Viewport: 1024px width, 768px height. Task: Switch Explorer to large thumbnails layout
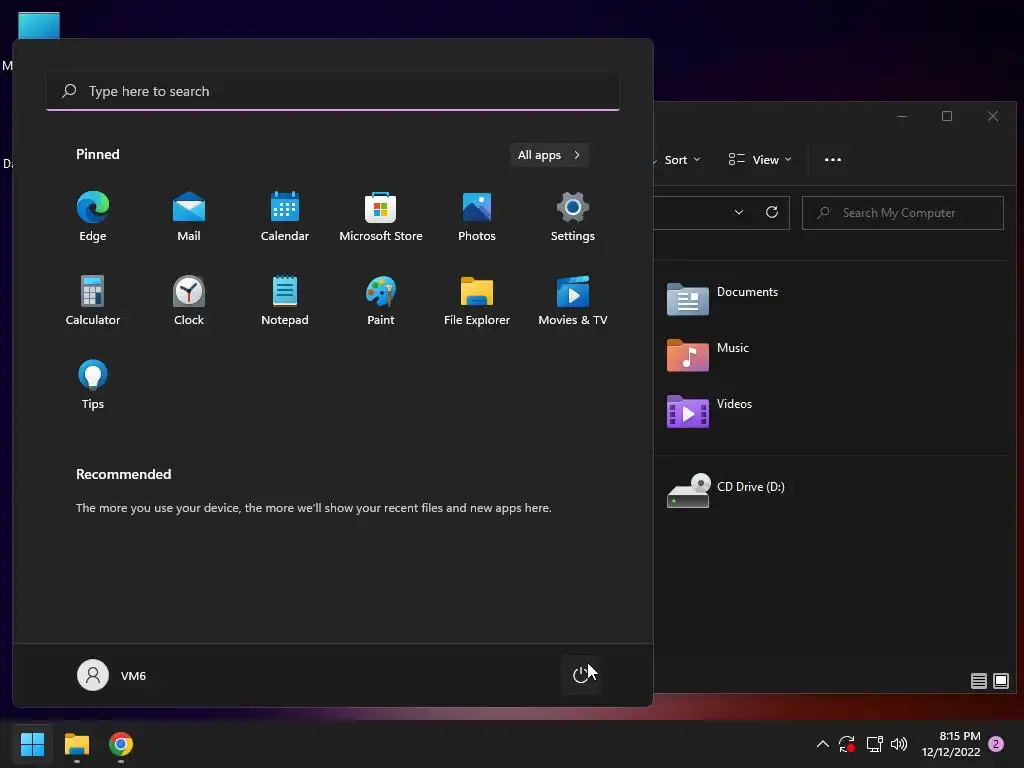click(1001, 681)
